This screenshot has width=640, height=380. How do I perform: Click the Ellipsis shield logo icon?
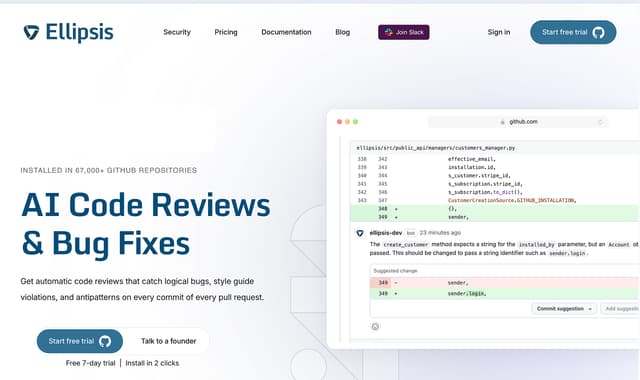pyautogui.click(x=31, y=32)
